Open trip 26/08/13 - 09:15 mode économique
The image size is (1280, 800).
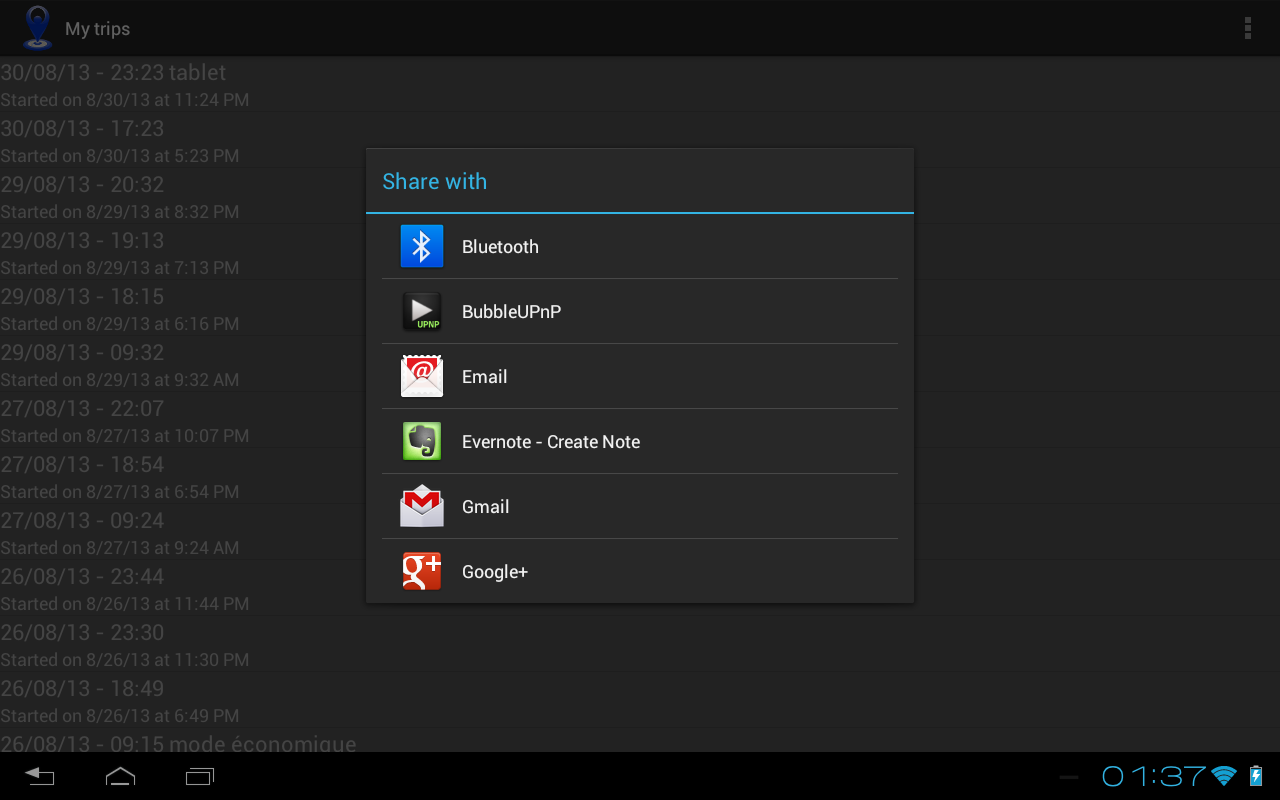tap(640, 741)
